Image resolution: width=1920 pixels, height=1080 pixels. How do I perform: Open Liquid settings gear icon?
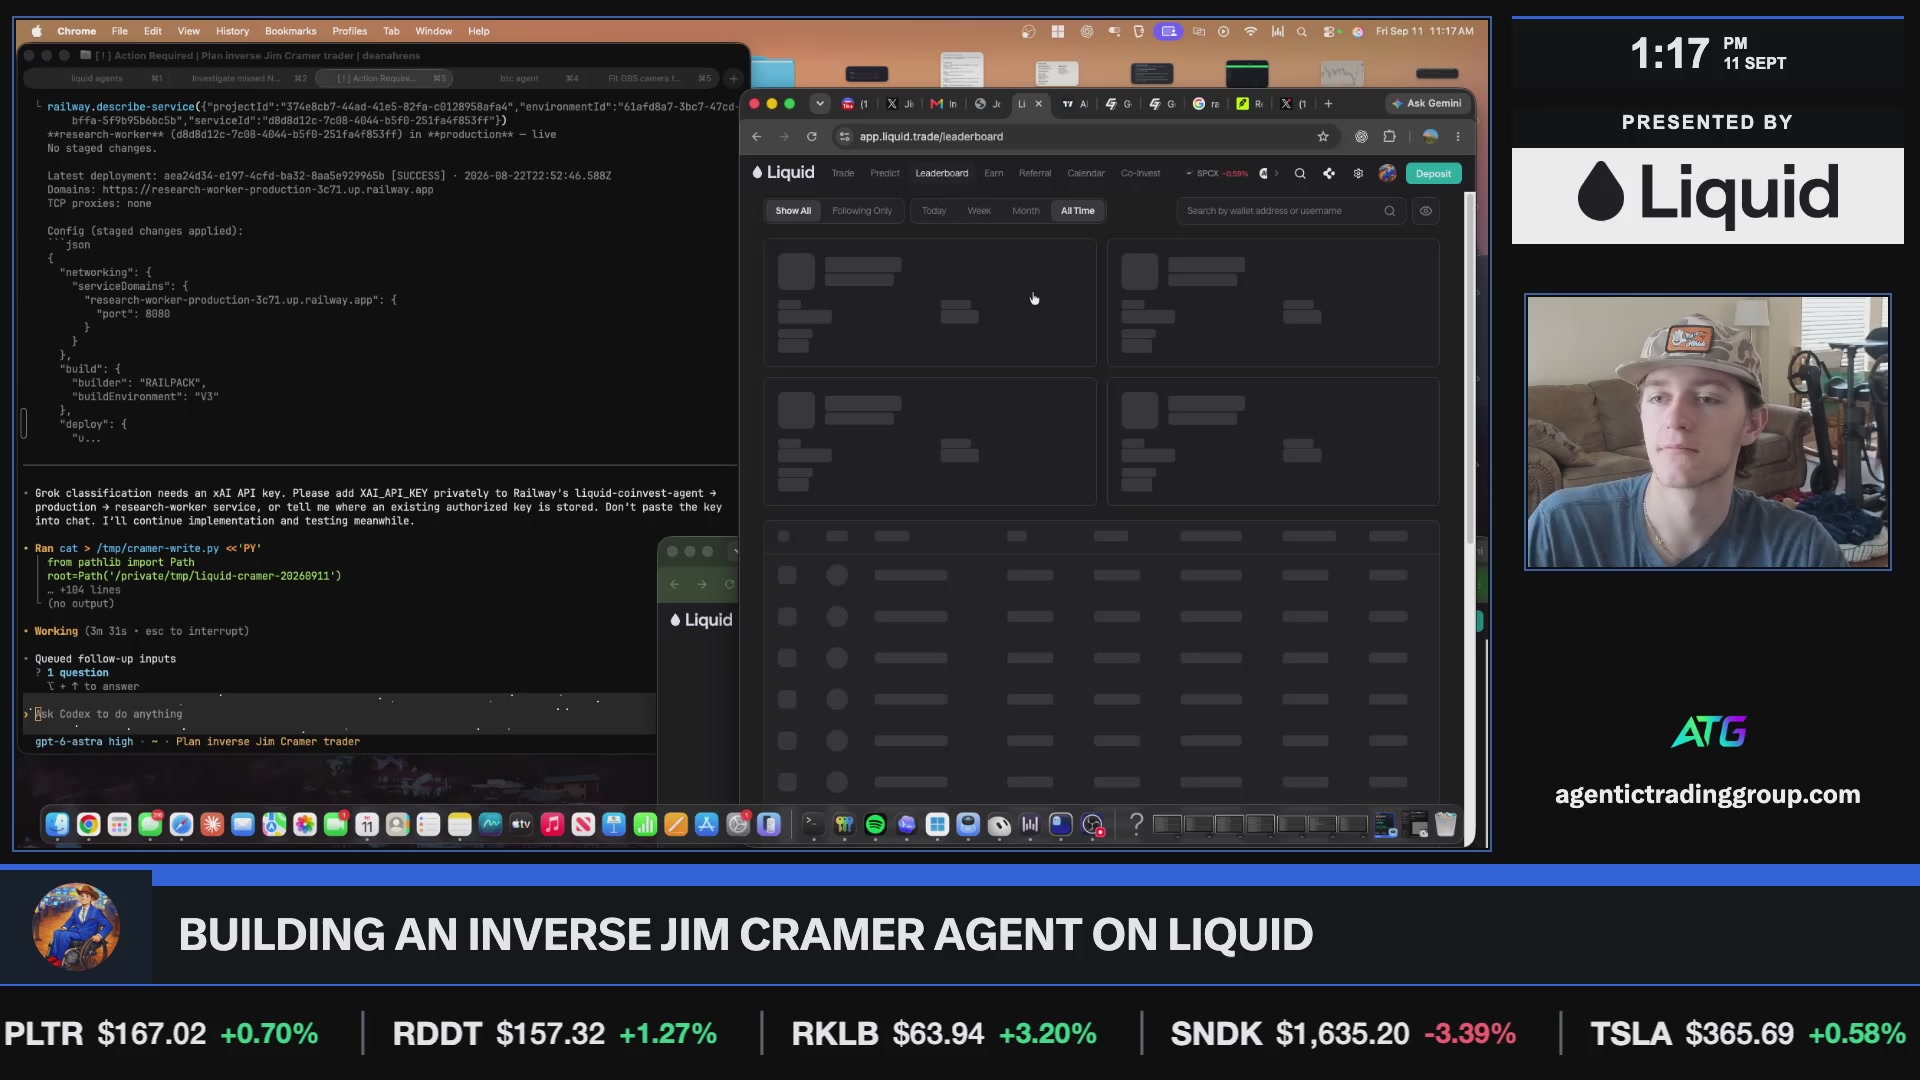pyautogui.click(x=1358, y=173)
